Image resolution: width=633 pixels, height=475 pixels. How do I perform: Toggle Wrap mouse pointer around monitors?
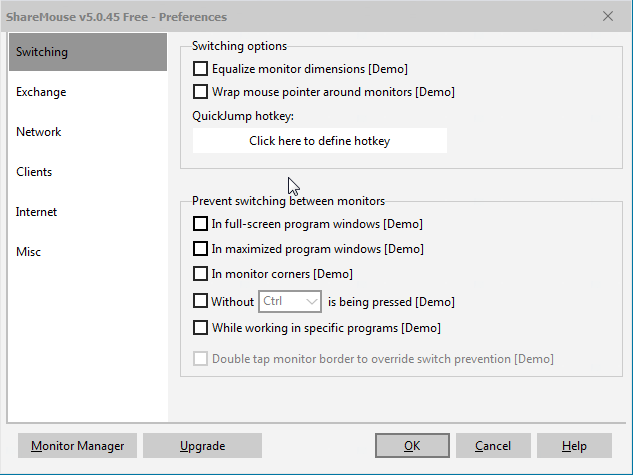tap(201, 92)
